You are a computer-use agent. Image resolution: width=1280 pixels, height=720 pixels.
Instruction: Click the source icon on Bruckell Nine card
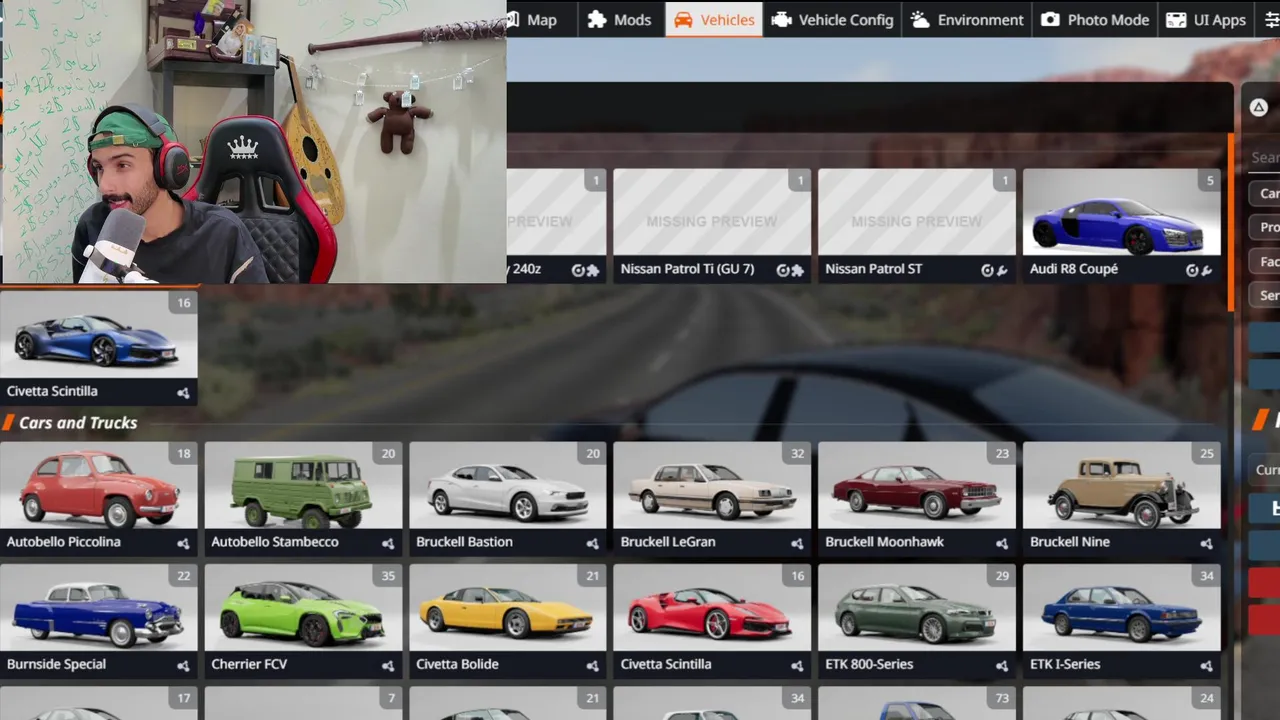(1206, 543)
